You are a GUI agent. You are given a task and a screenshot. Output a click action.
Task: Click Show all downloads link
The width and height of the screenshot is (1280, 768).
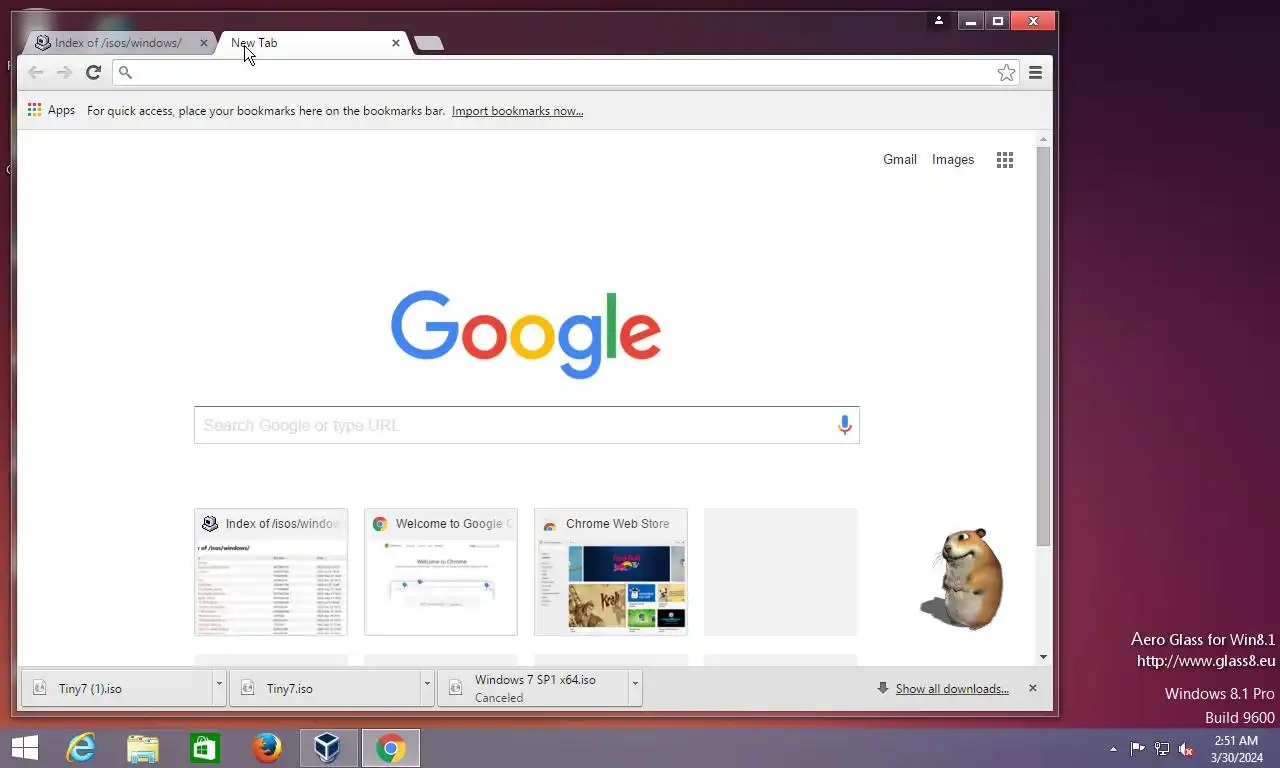[952, 689]
